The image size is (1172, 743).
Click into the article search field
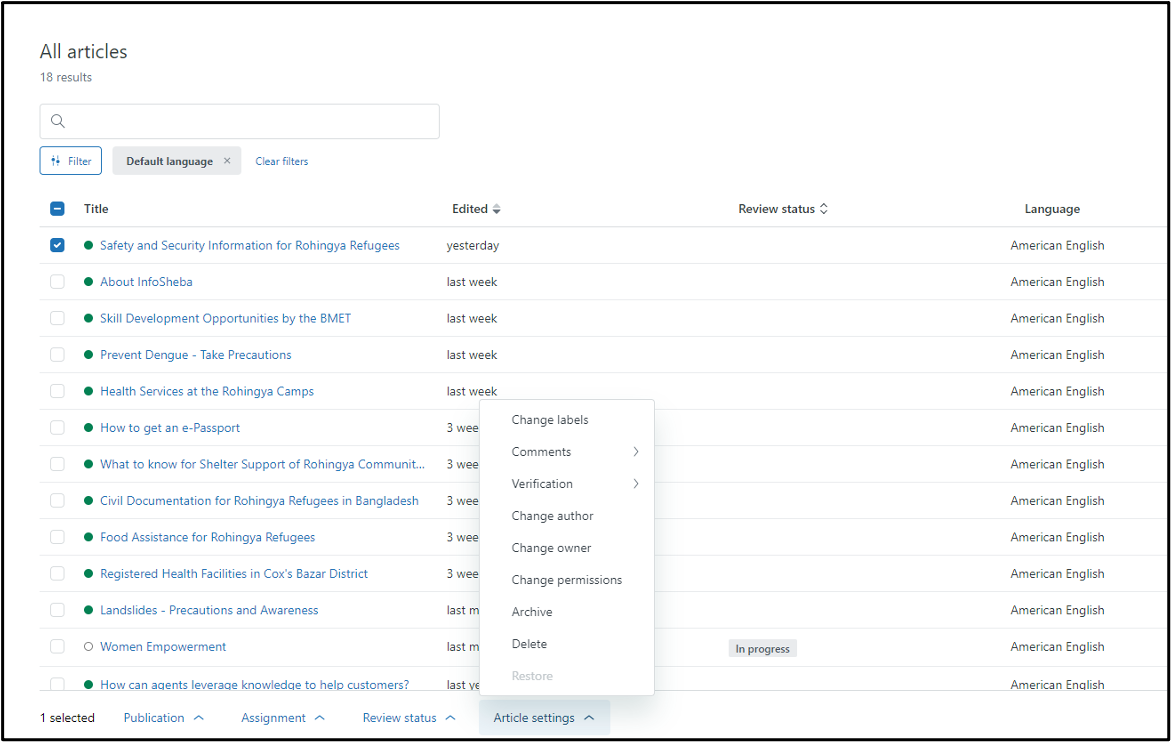tap(250, 121)
